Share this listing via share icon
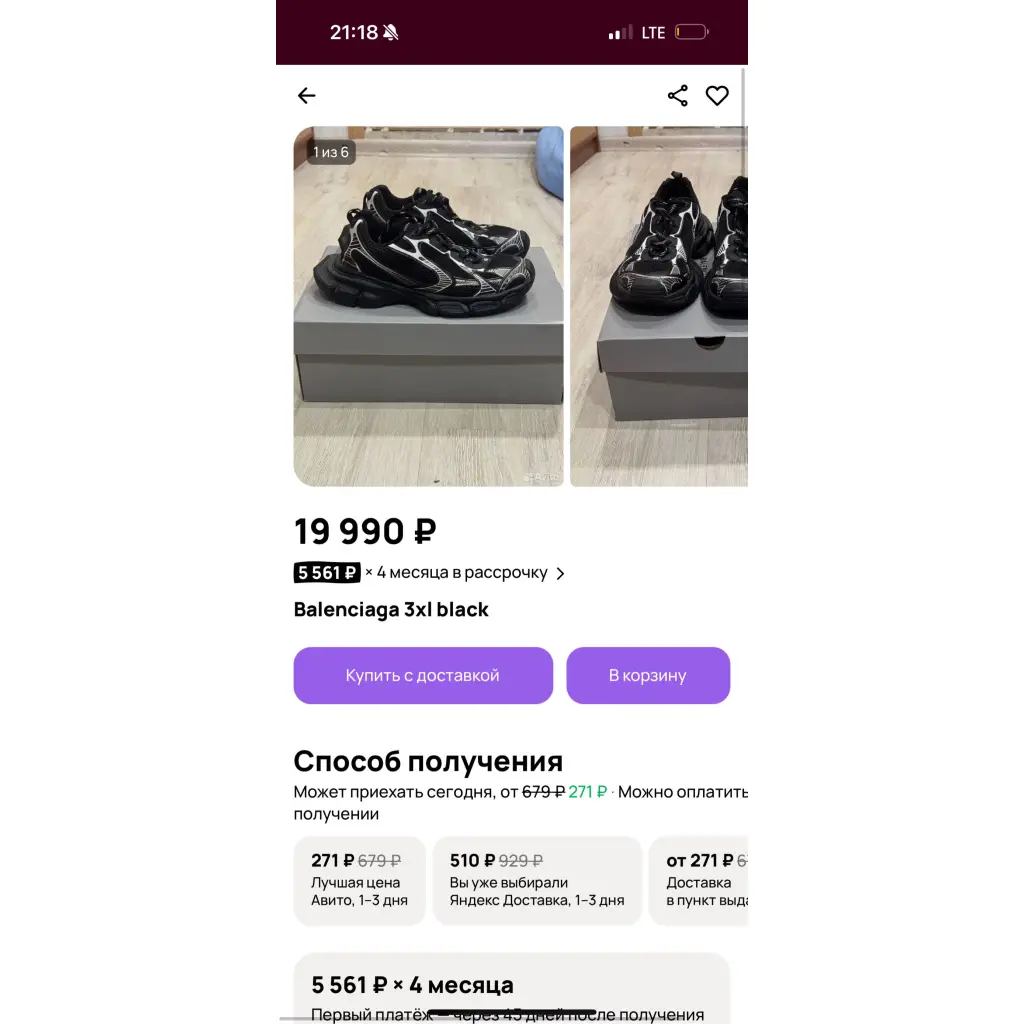Viewport: 1024px width, 1024px height. [678, 96]
